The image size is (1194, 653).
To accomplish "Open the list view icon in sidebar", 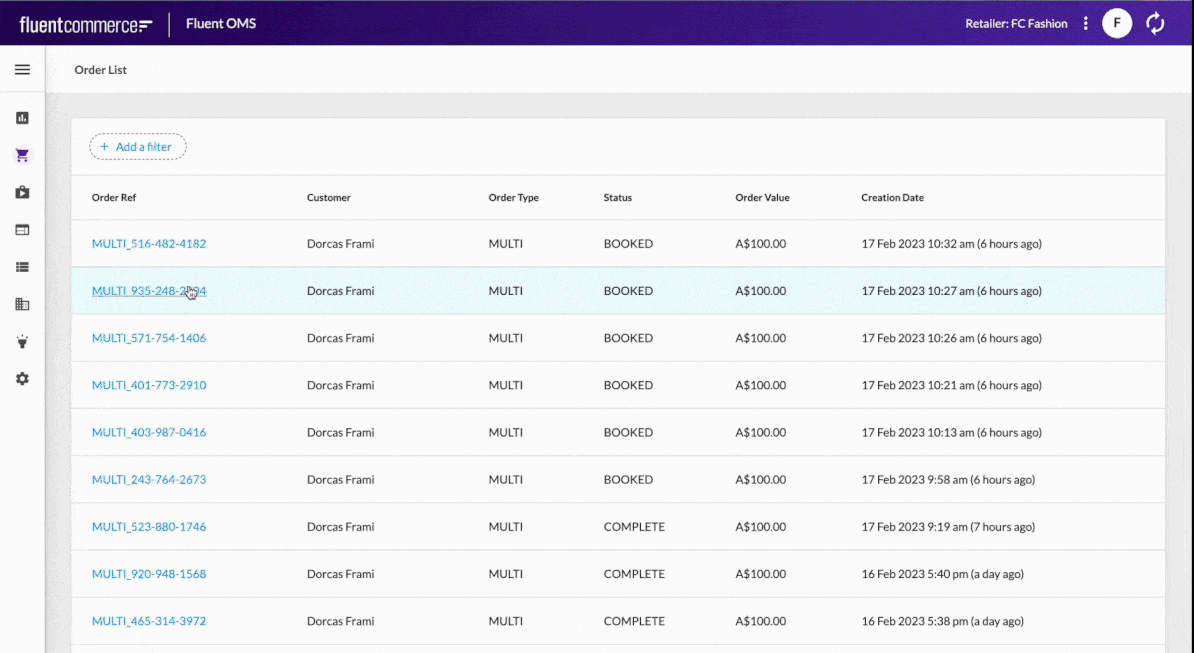I will click(22, 267).
